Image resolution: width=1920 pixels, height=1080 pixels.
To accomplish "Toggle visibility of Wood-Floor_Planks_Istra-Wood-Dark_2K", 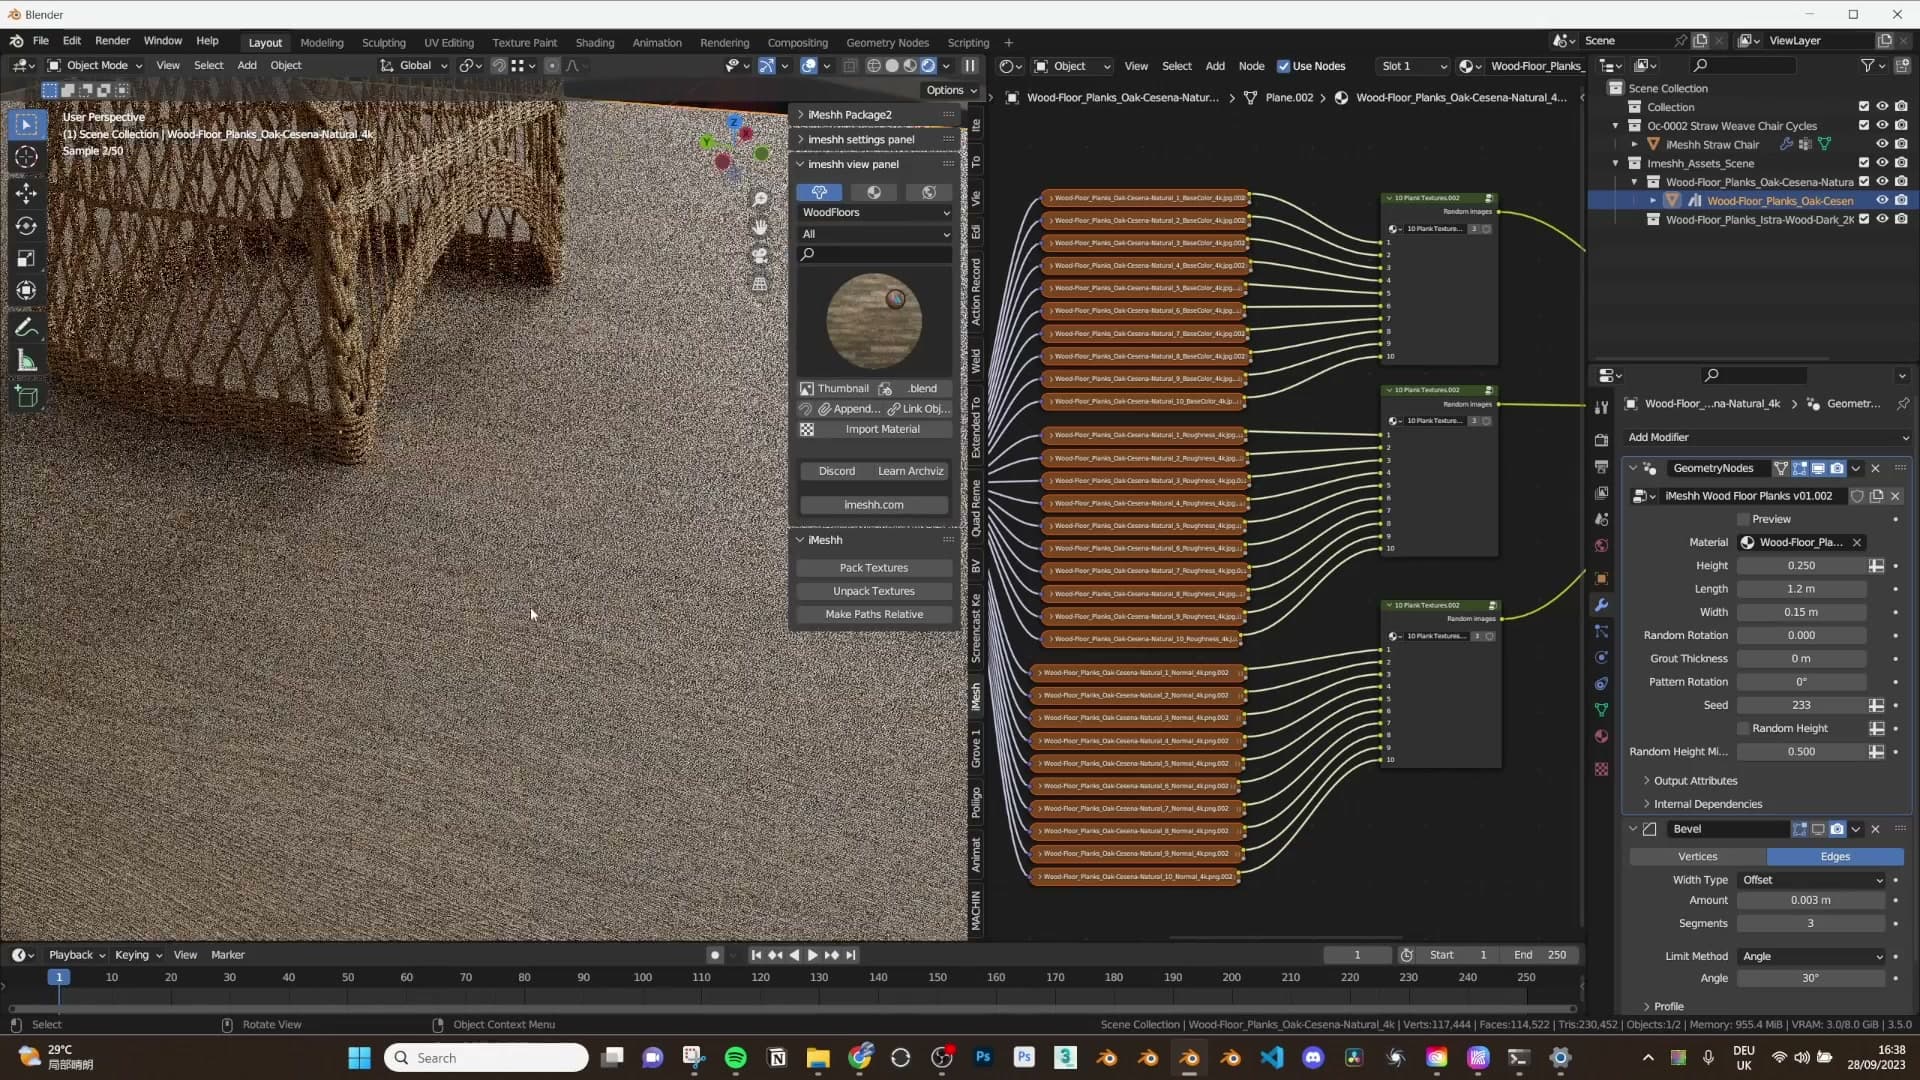I will (x=1882, y=220).
